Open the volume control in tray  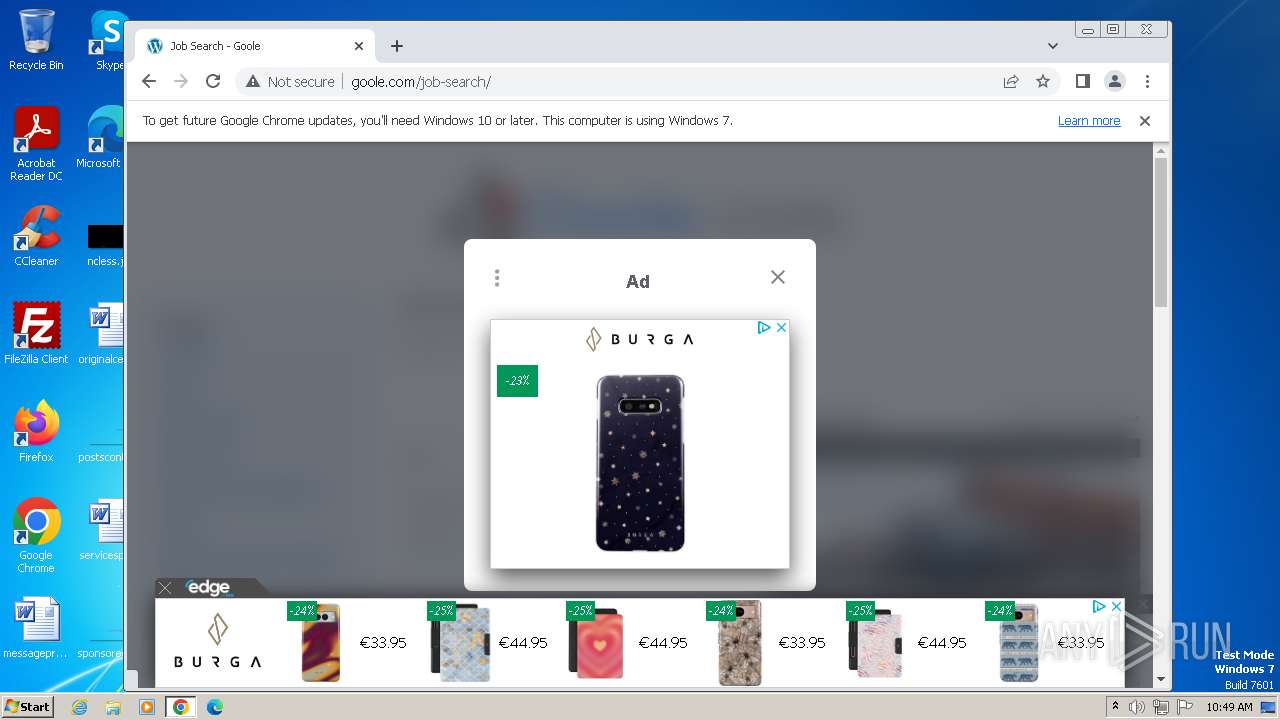tap(1137, 707)
